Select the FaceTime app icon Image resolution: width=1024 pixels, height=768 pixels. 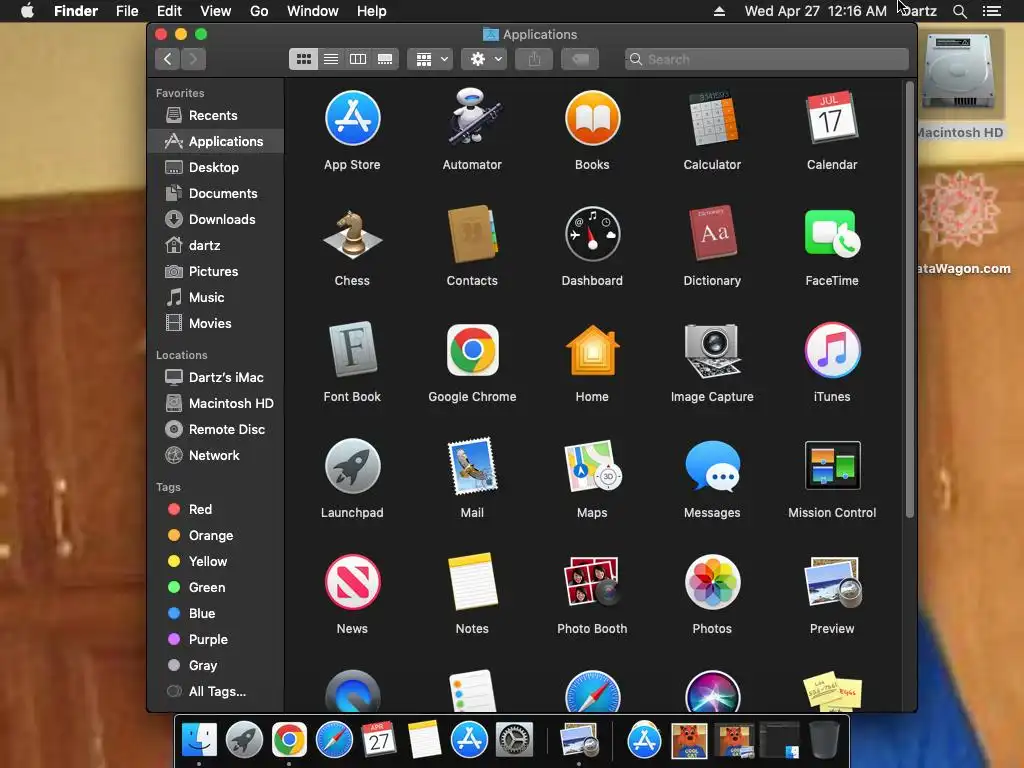[832, 234]
